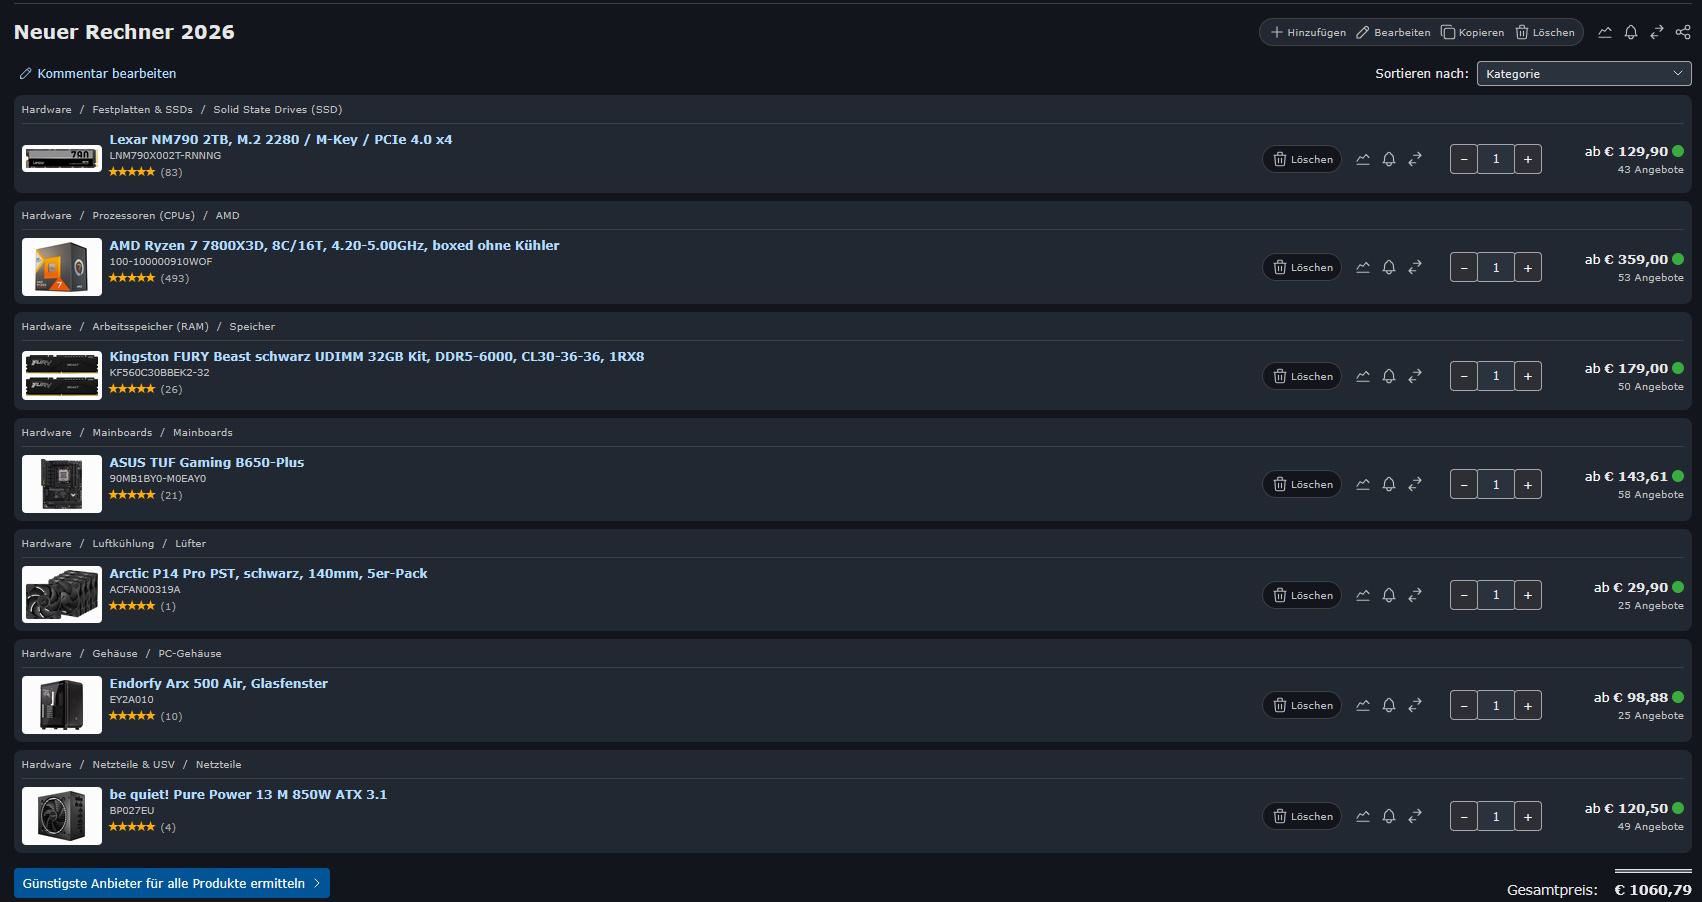
Task: Open wishlist price alert bell at top
Action: (1631, 32)
